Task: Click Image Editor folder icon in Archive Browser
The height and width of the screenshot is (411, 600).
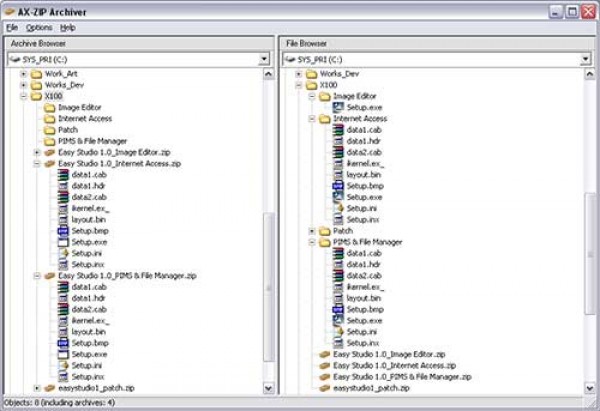Action: [x=49, y=108]
